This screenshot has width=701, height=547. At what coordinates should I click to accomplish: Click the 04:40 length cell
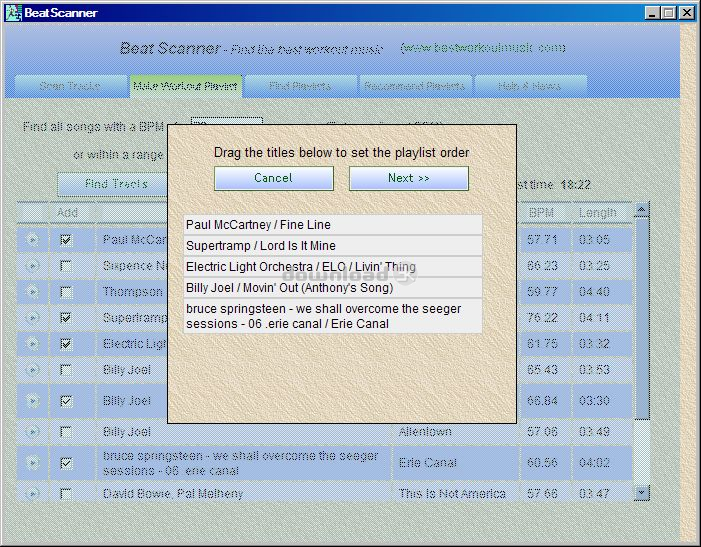[x=602, y=292]
